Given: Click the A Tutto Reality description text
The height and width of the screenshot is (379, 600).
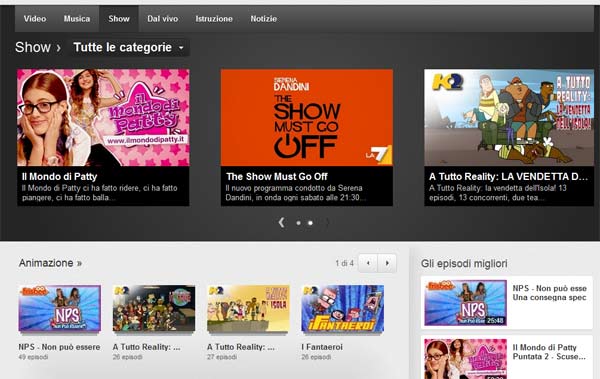Looking at the screenshot, I should 498,193.
